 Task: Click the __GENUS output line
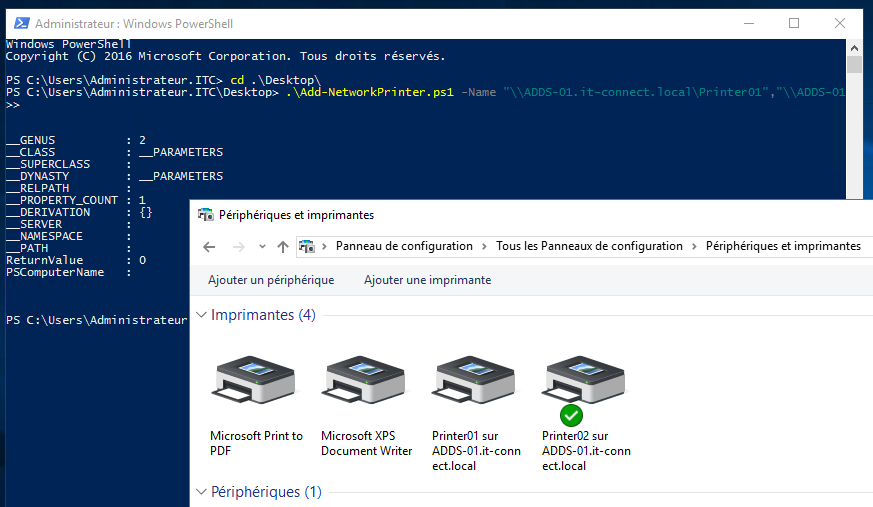point(76,140)
